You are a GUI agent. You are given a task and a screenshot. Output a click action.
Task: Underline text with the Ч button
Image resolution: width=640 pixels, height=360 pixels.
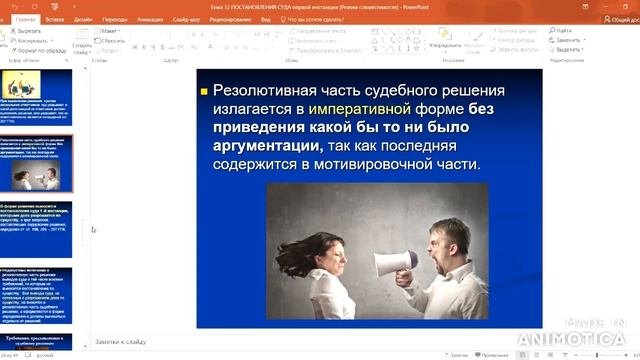(x=153, y=47)
